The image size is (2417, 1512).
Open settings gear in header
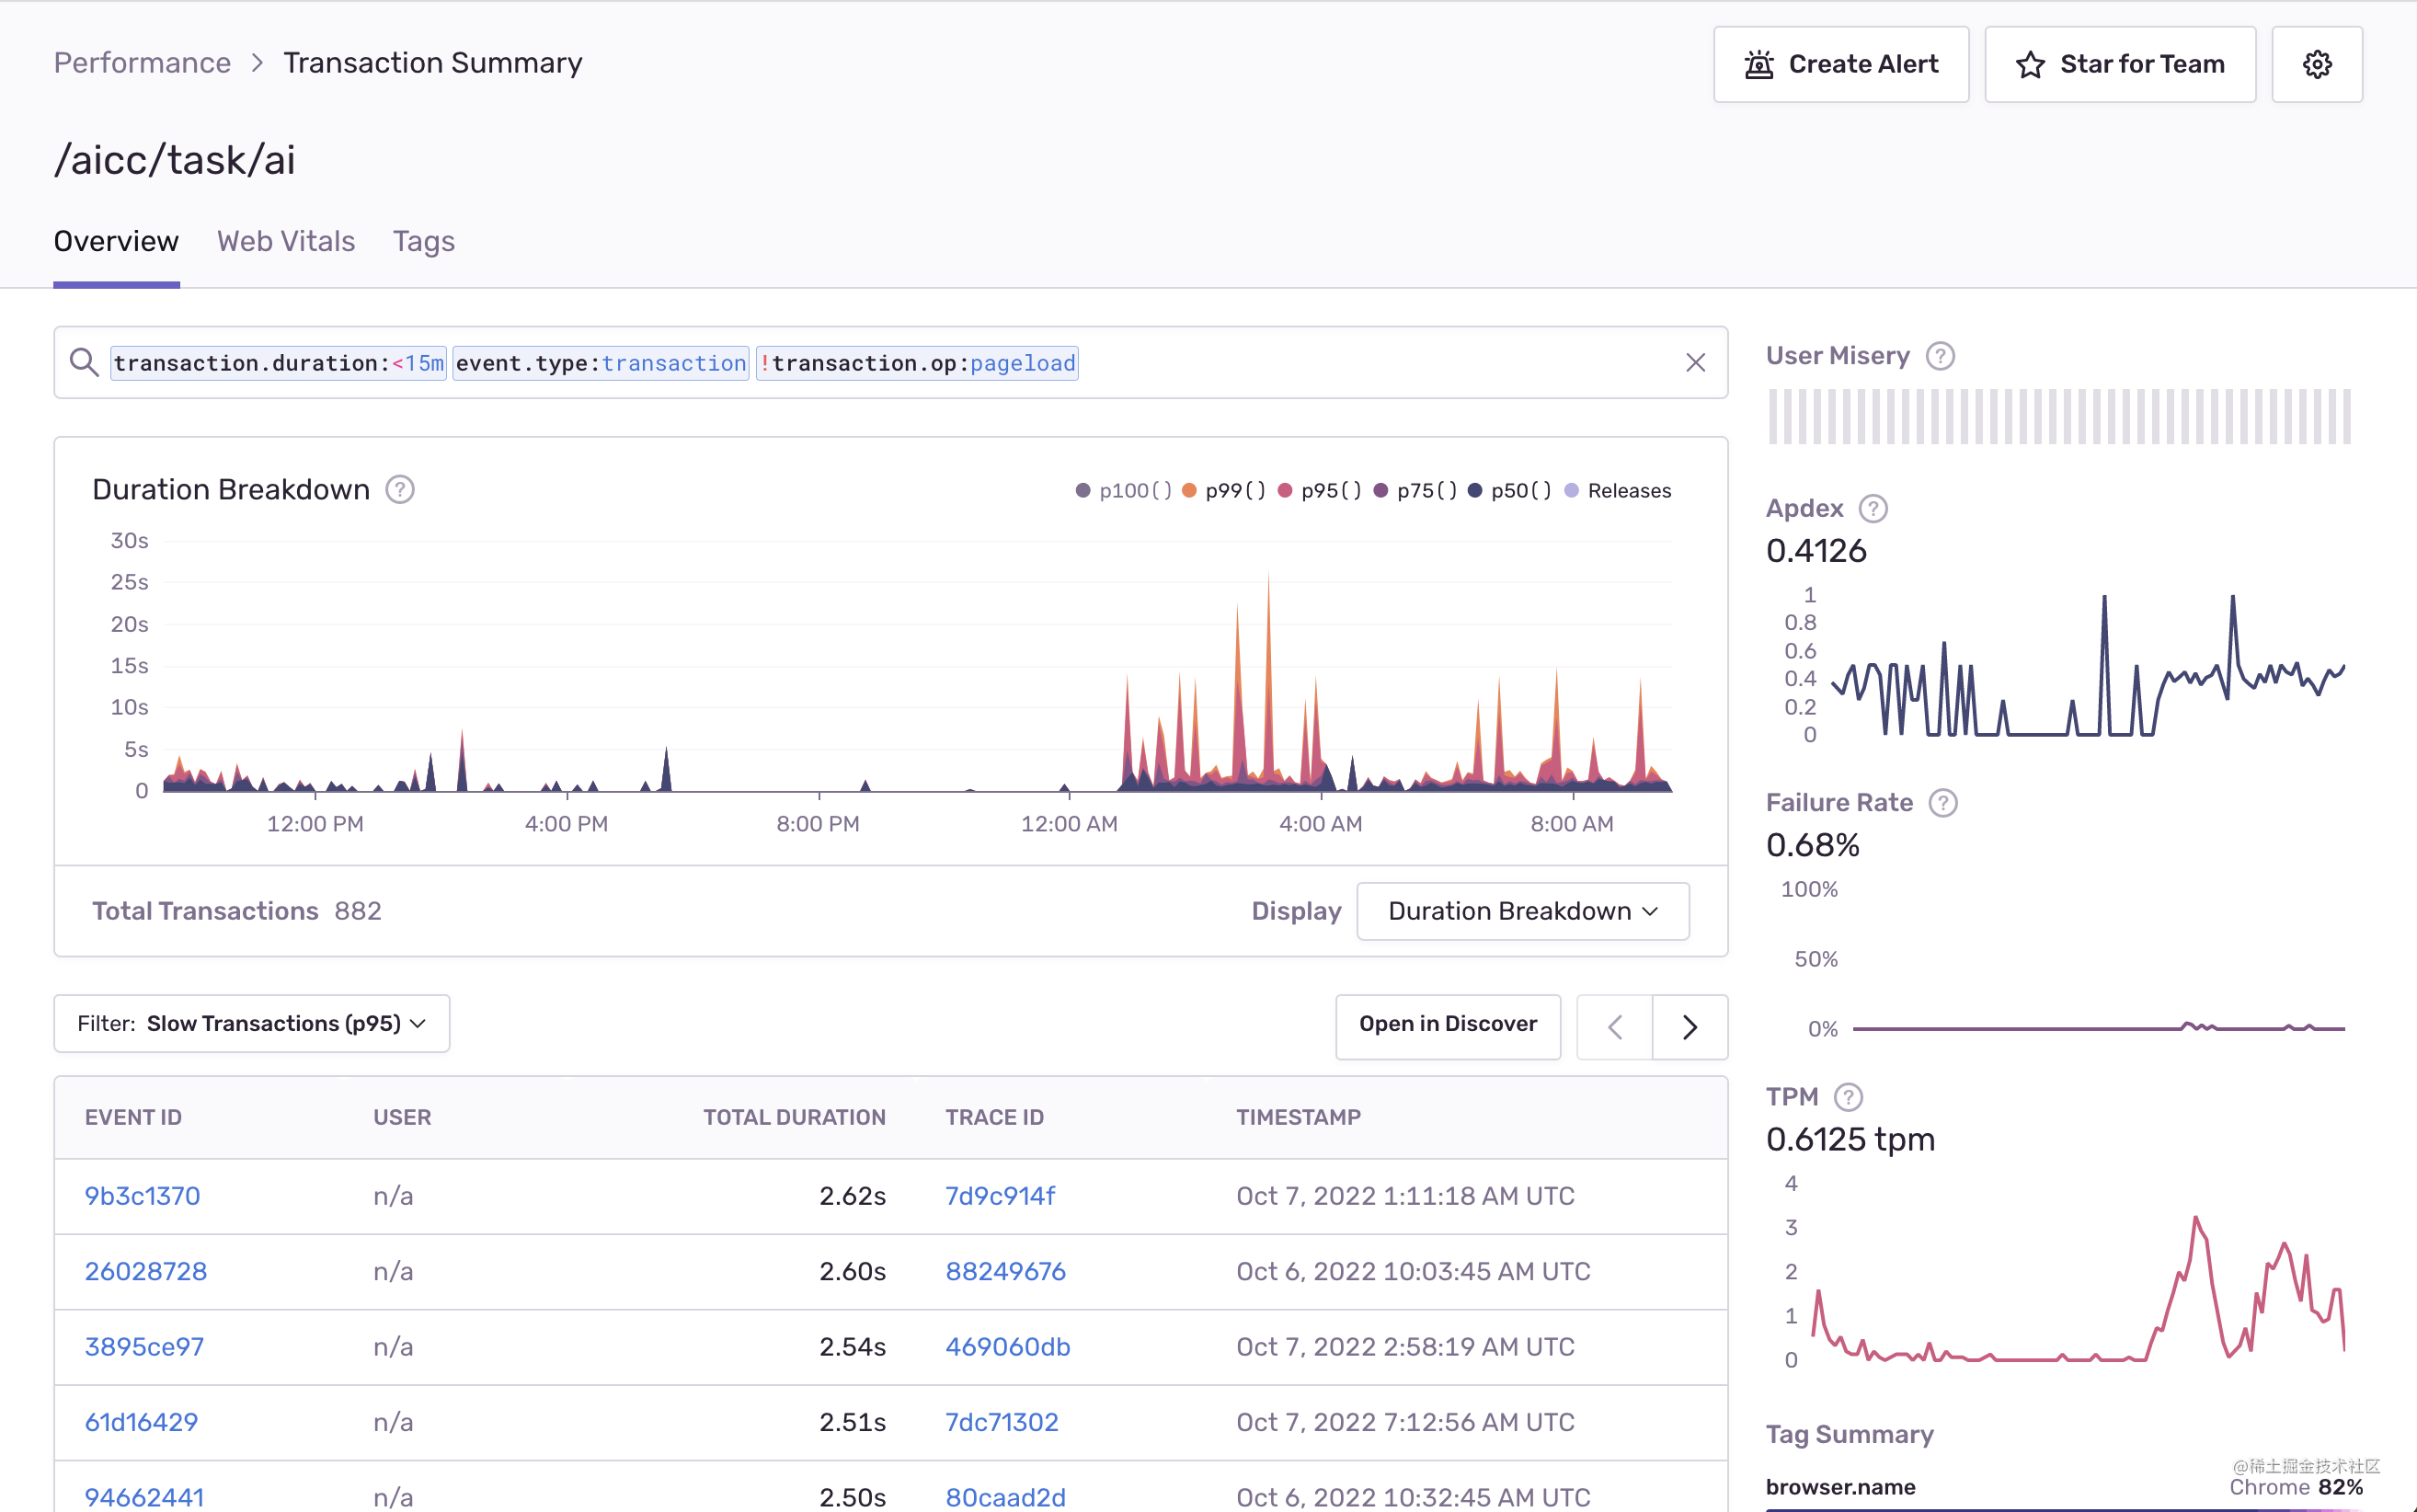pyautogui.click(x=2316, y=64)
